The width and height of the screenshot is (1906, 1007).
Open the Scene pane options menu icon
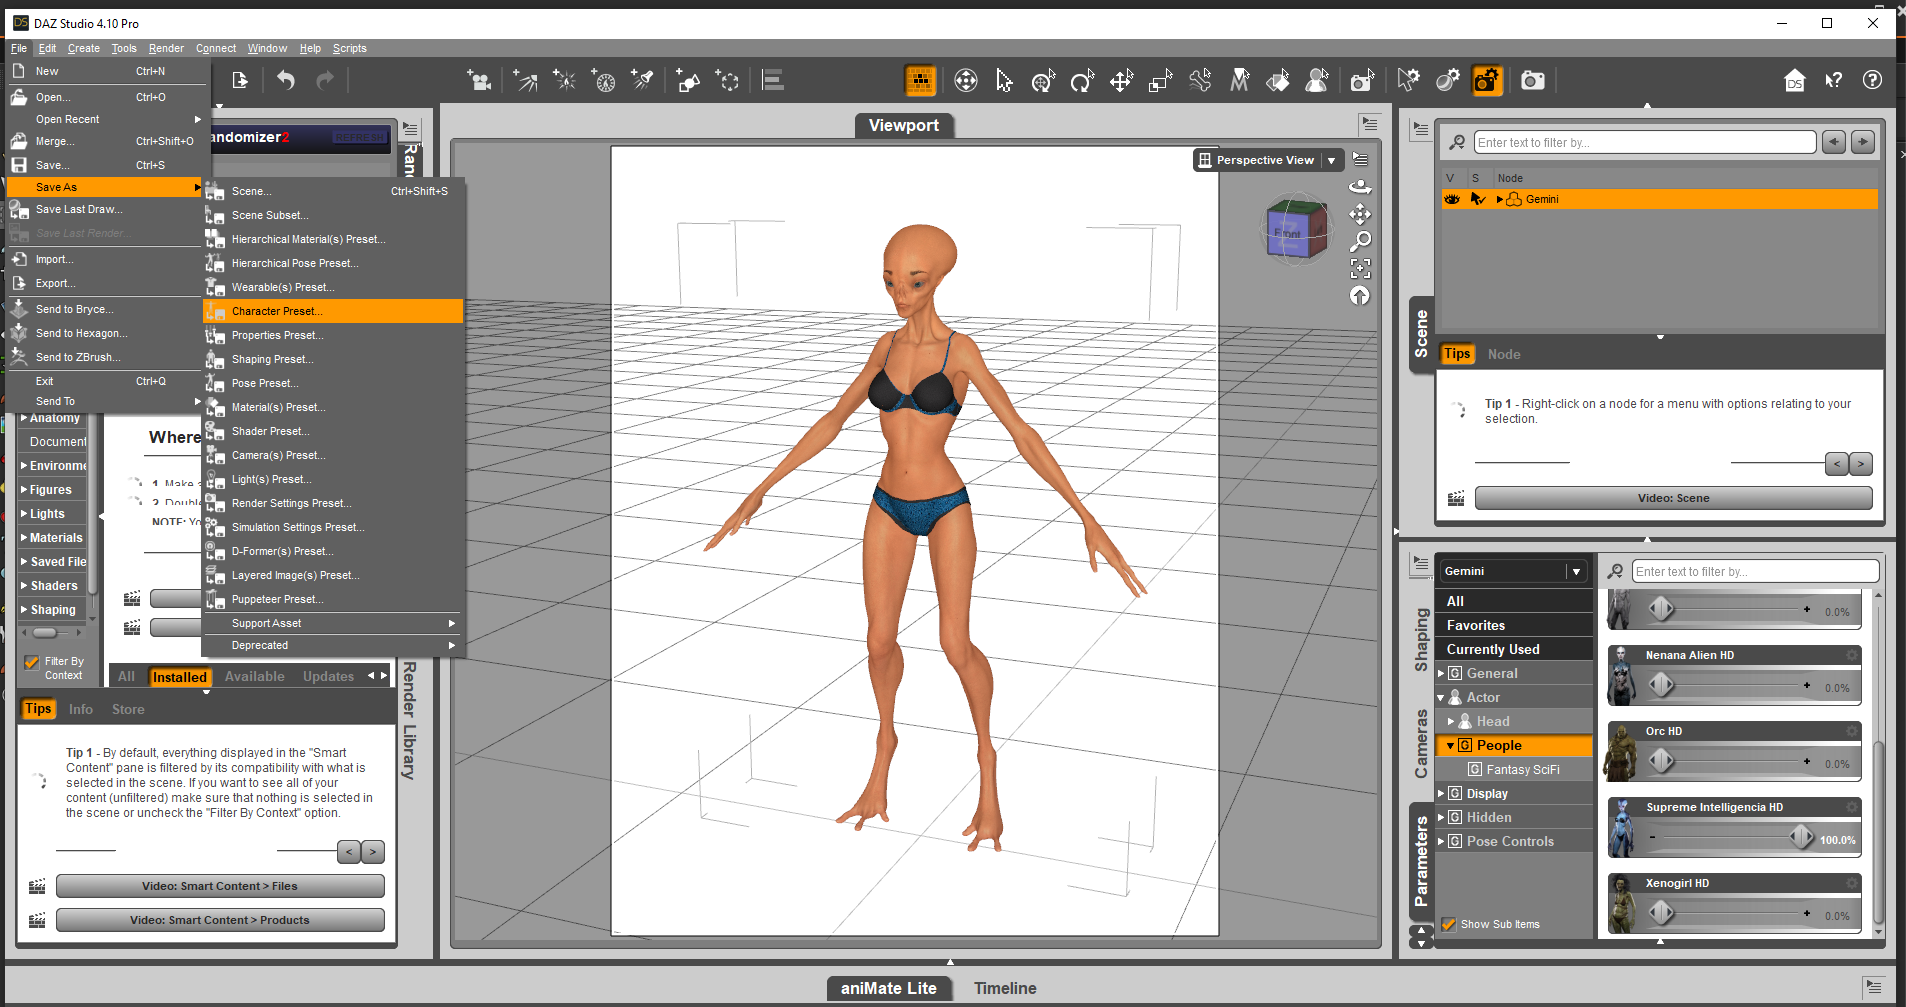[x=1420, y=130]
